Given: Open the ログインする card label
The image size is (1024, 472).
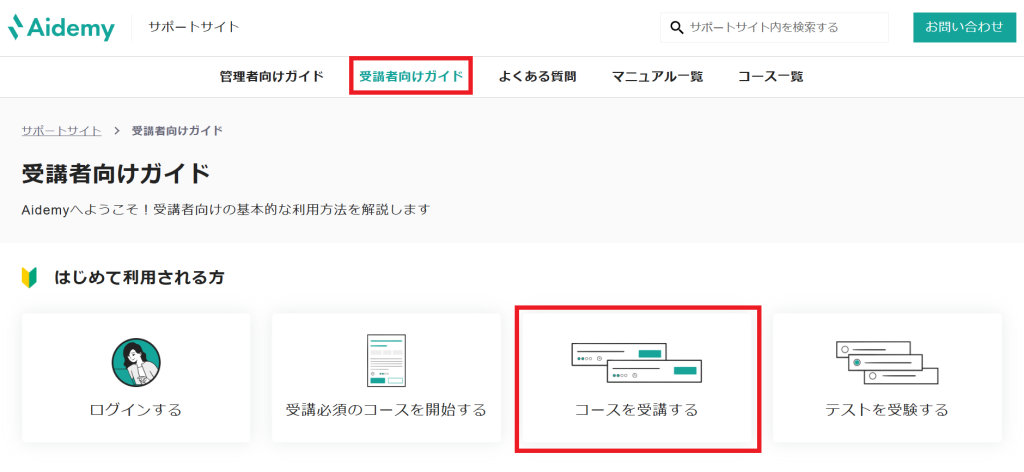Looking at the screenshot, I should [x=136, y=410].
